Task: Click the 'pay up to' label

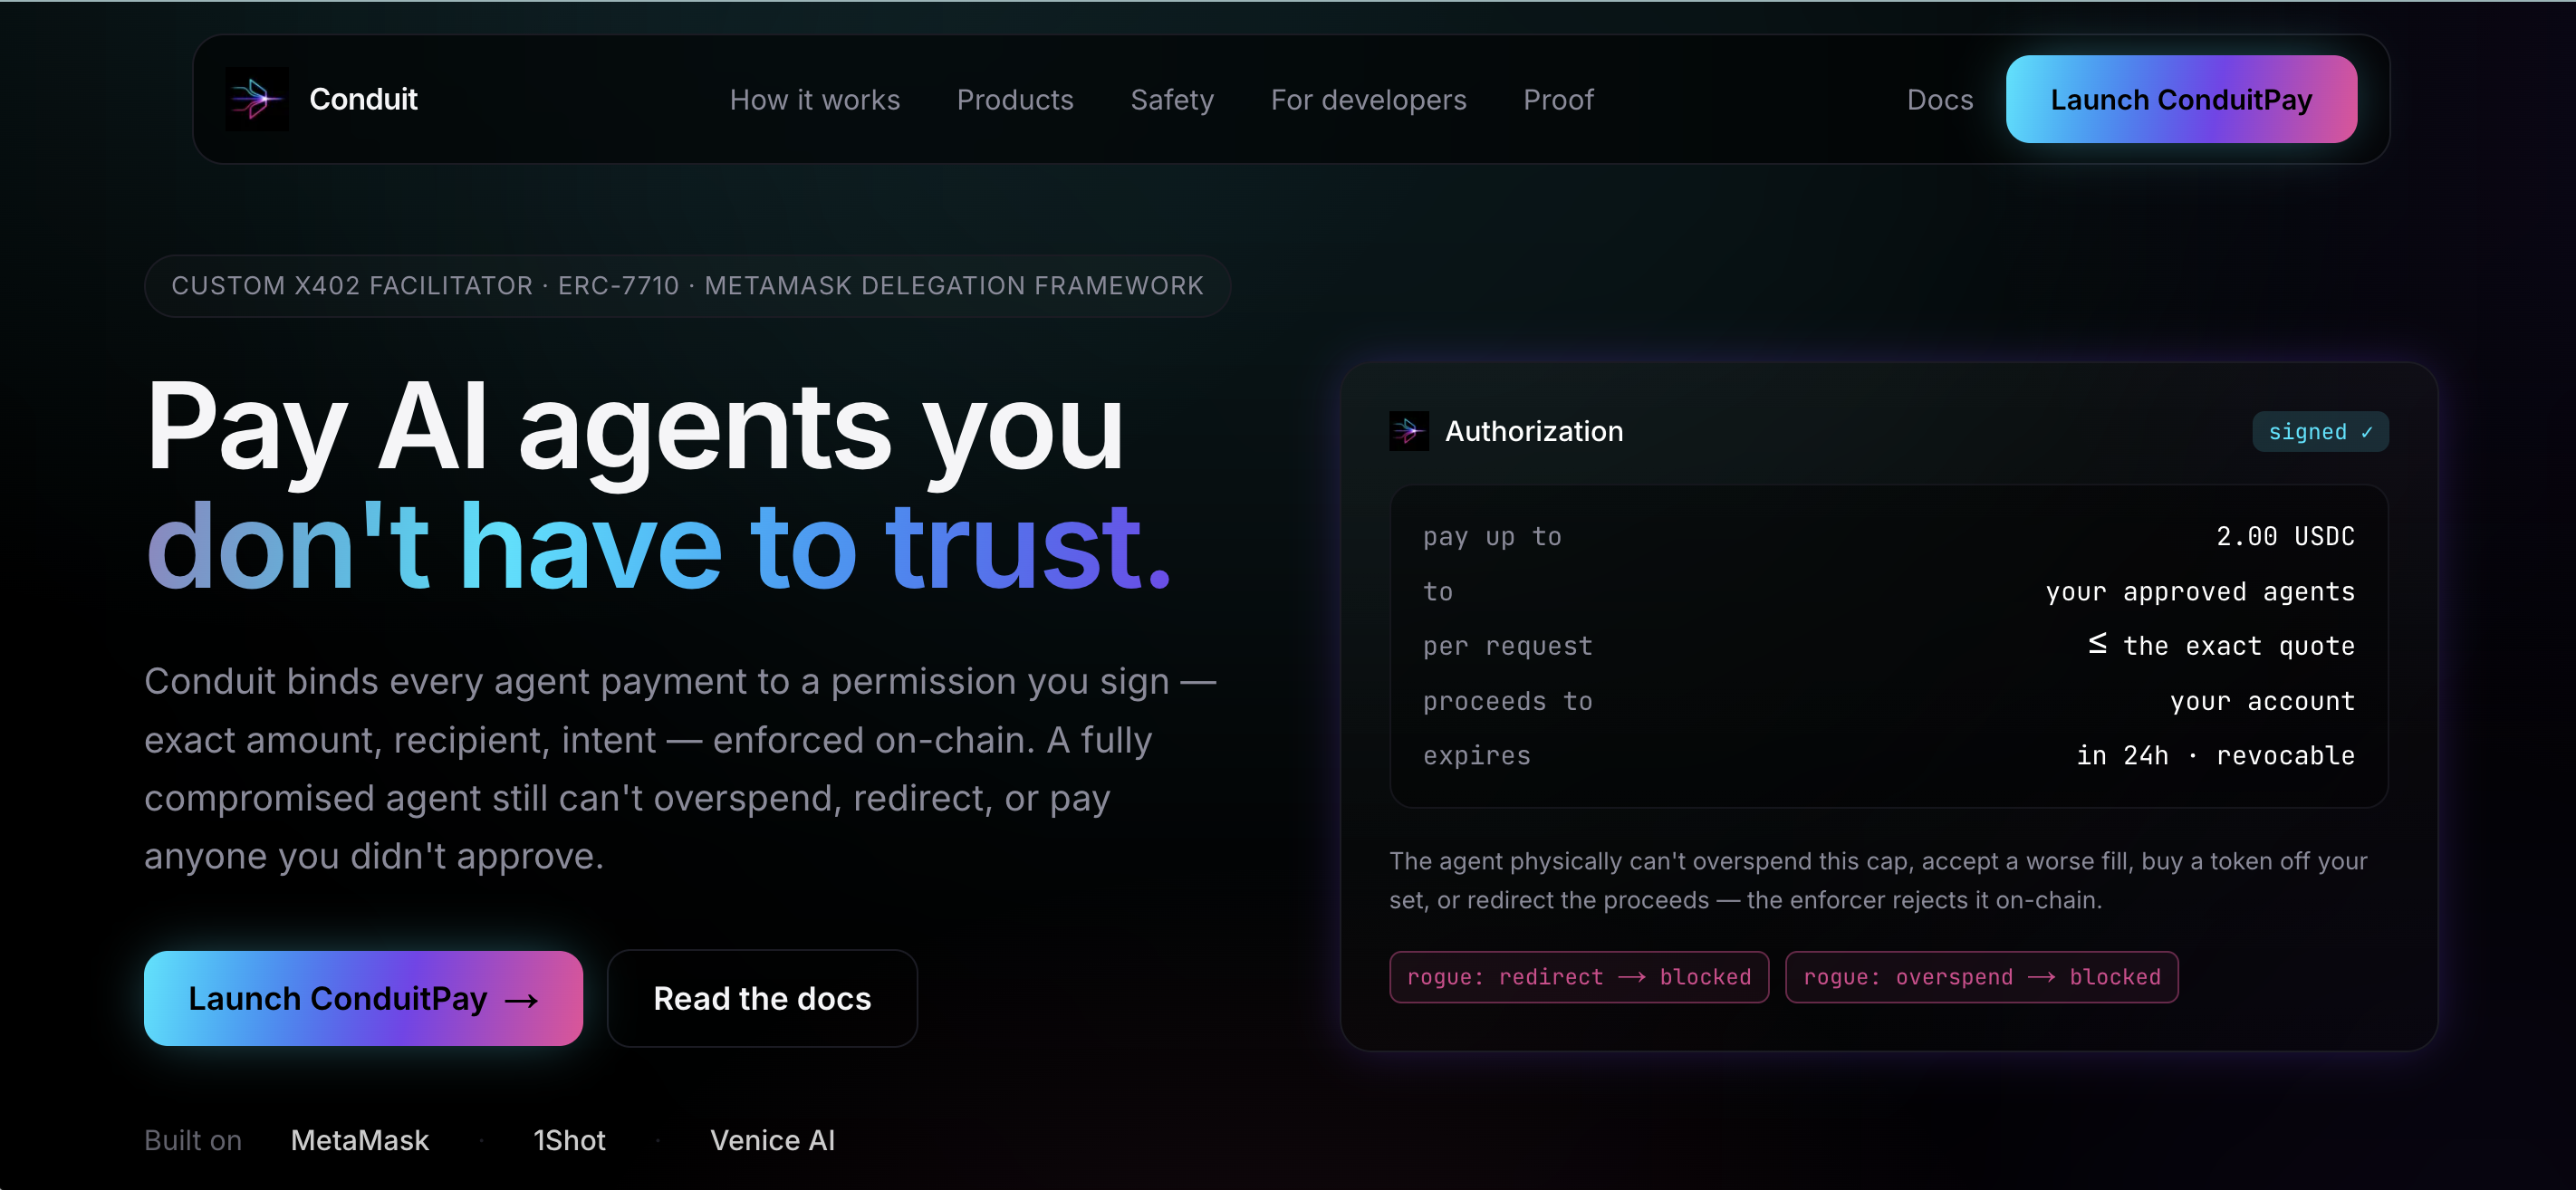Action: tap(1491, 536)
